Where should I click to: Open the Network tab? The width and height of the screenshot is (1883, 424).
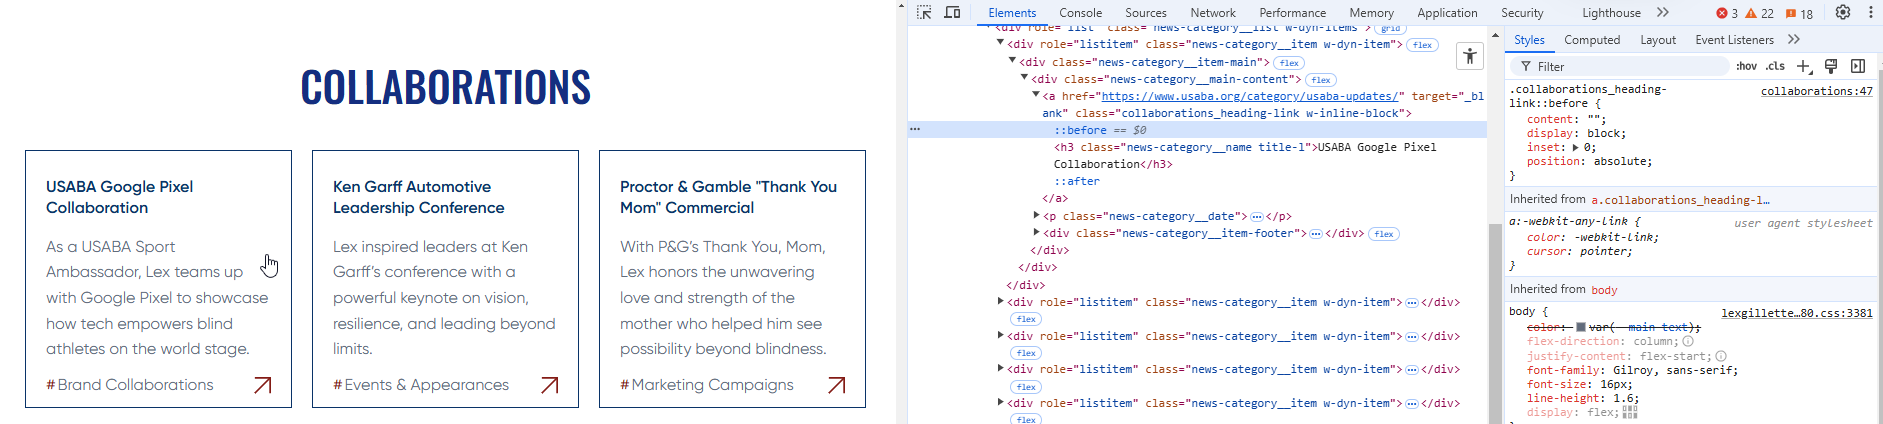(1213, 13)
